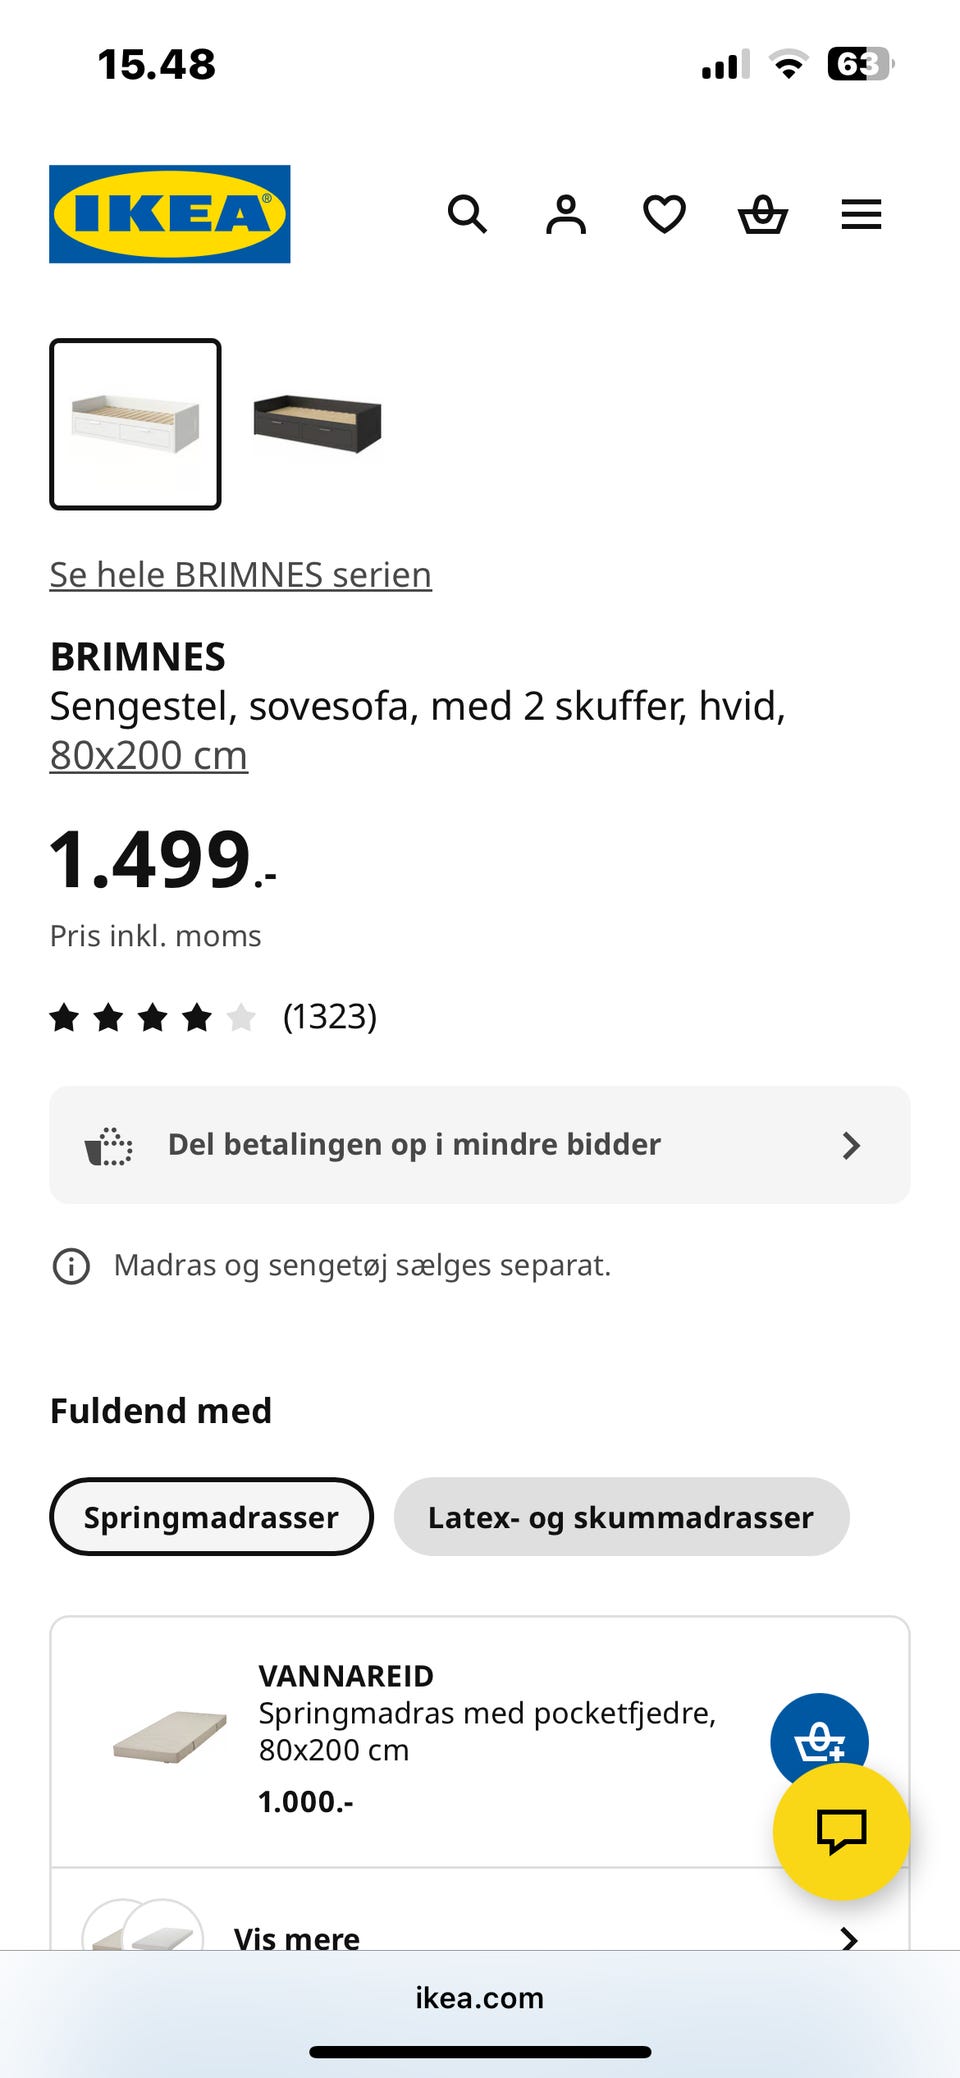Screen dimensions: 960x2078
Task: Click the IKEA logo
Action: pos(170,214)
